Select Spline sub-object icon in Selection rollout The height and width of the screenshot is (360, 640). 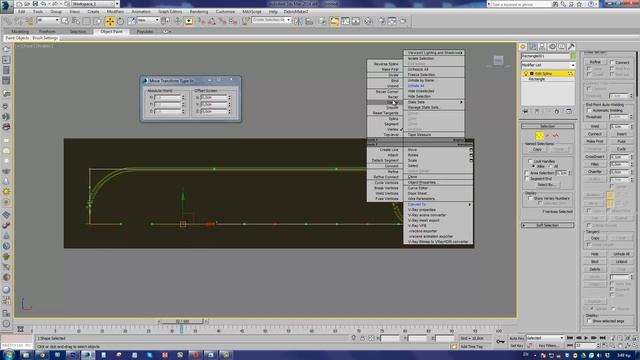pos(556,136)
